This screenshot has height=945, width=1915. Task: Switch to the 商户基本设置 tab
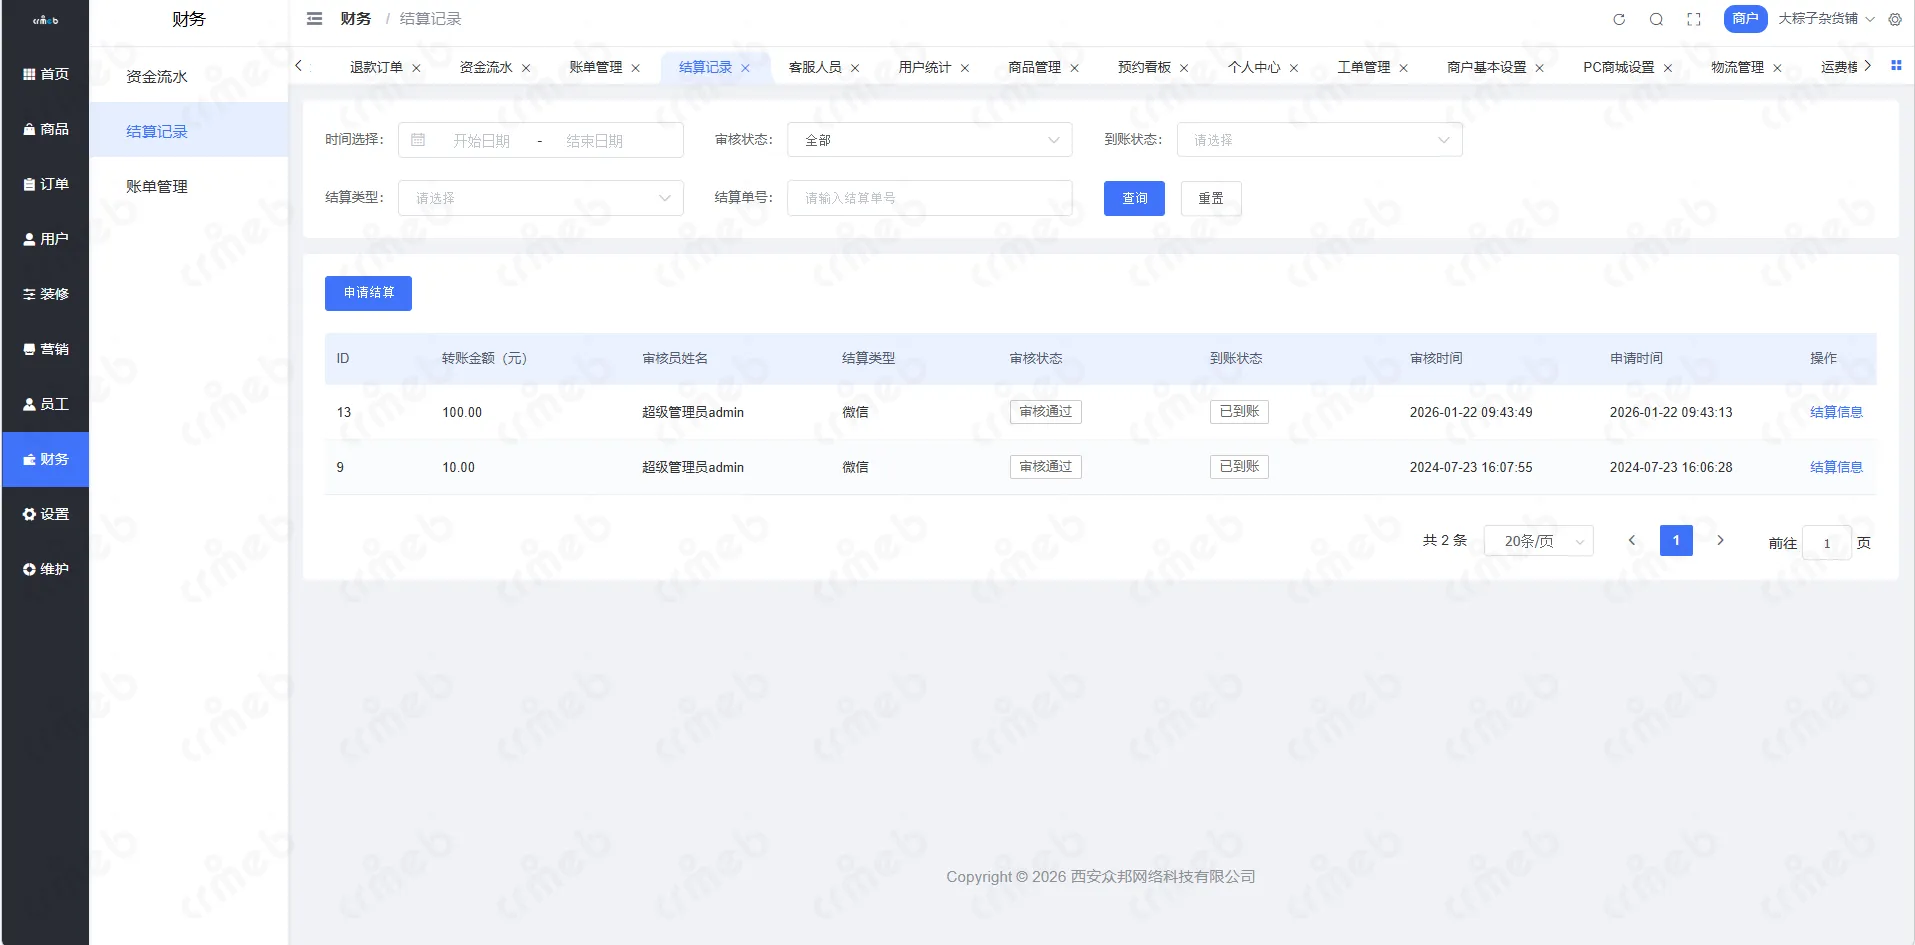pyautogui.click(x=1487, y=67)
